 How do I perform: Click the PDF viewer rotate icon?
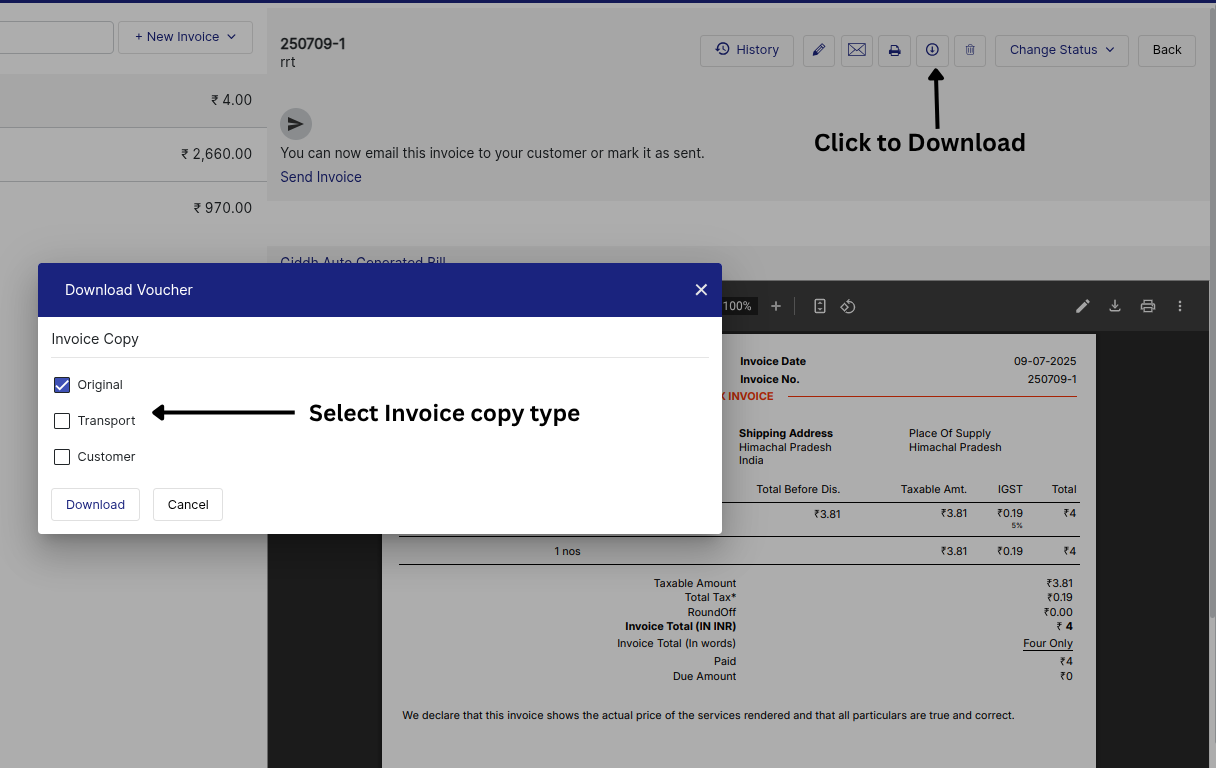(x=848, y=306)
